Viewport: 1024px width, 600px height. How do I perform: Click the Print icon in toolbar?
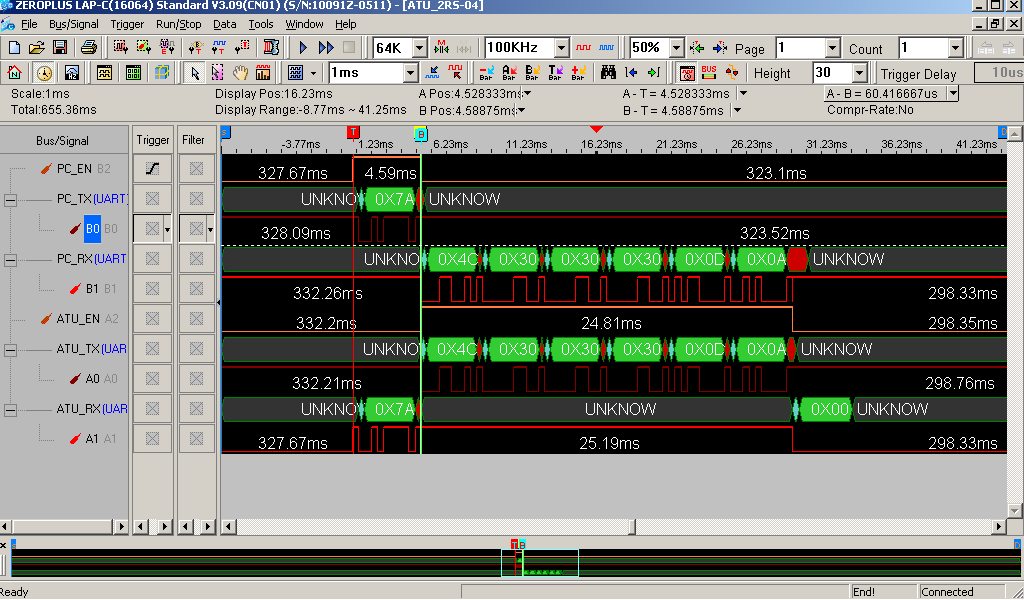[88, 48]
